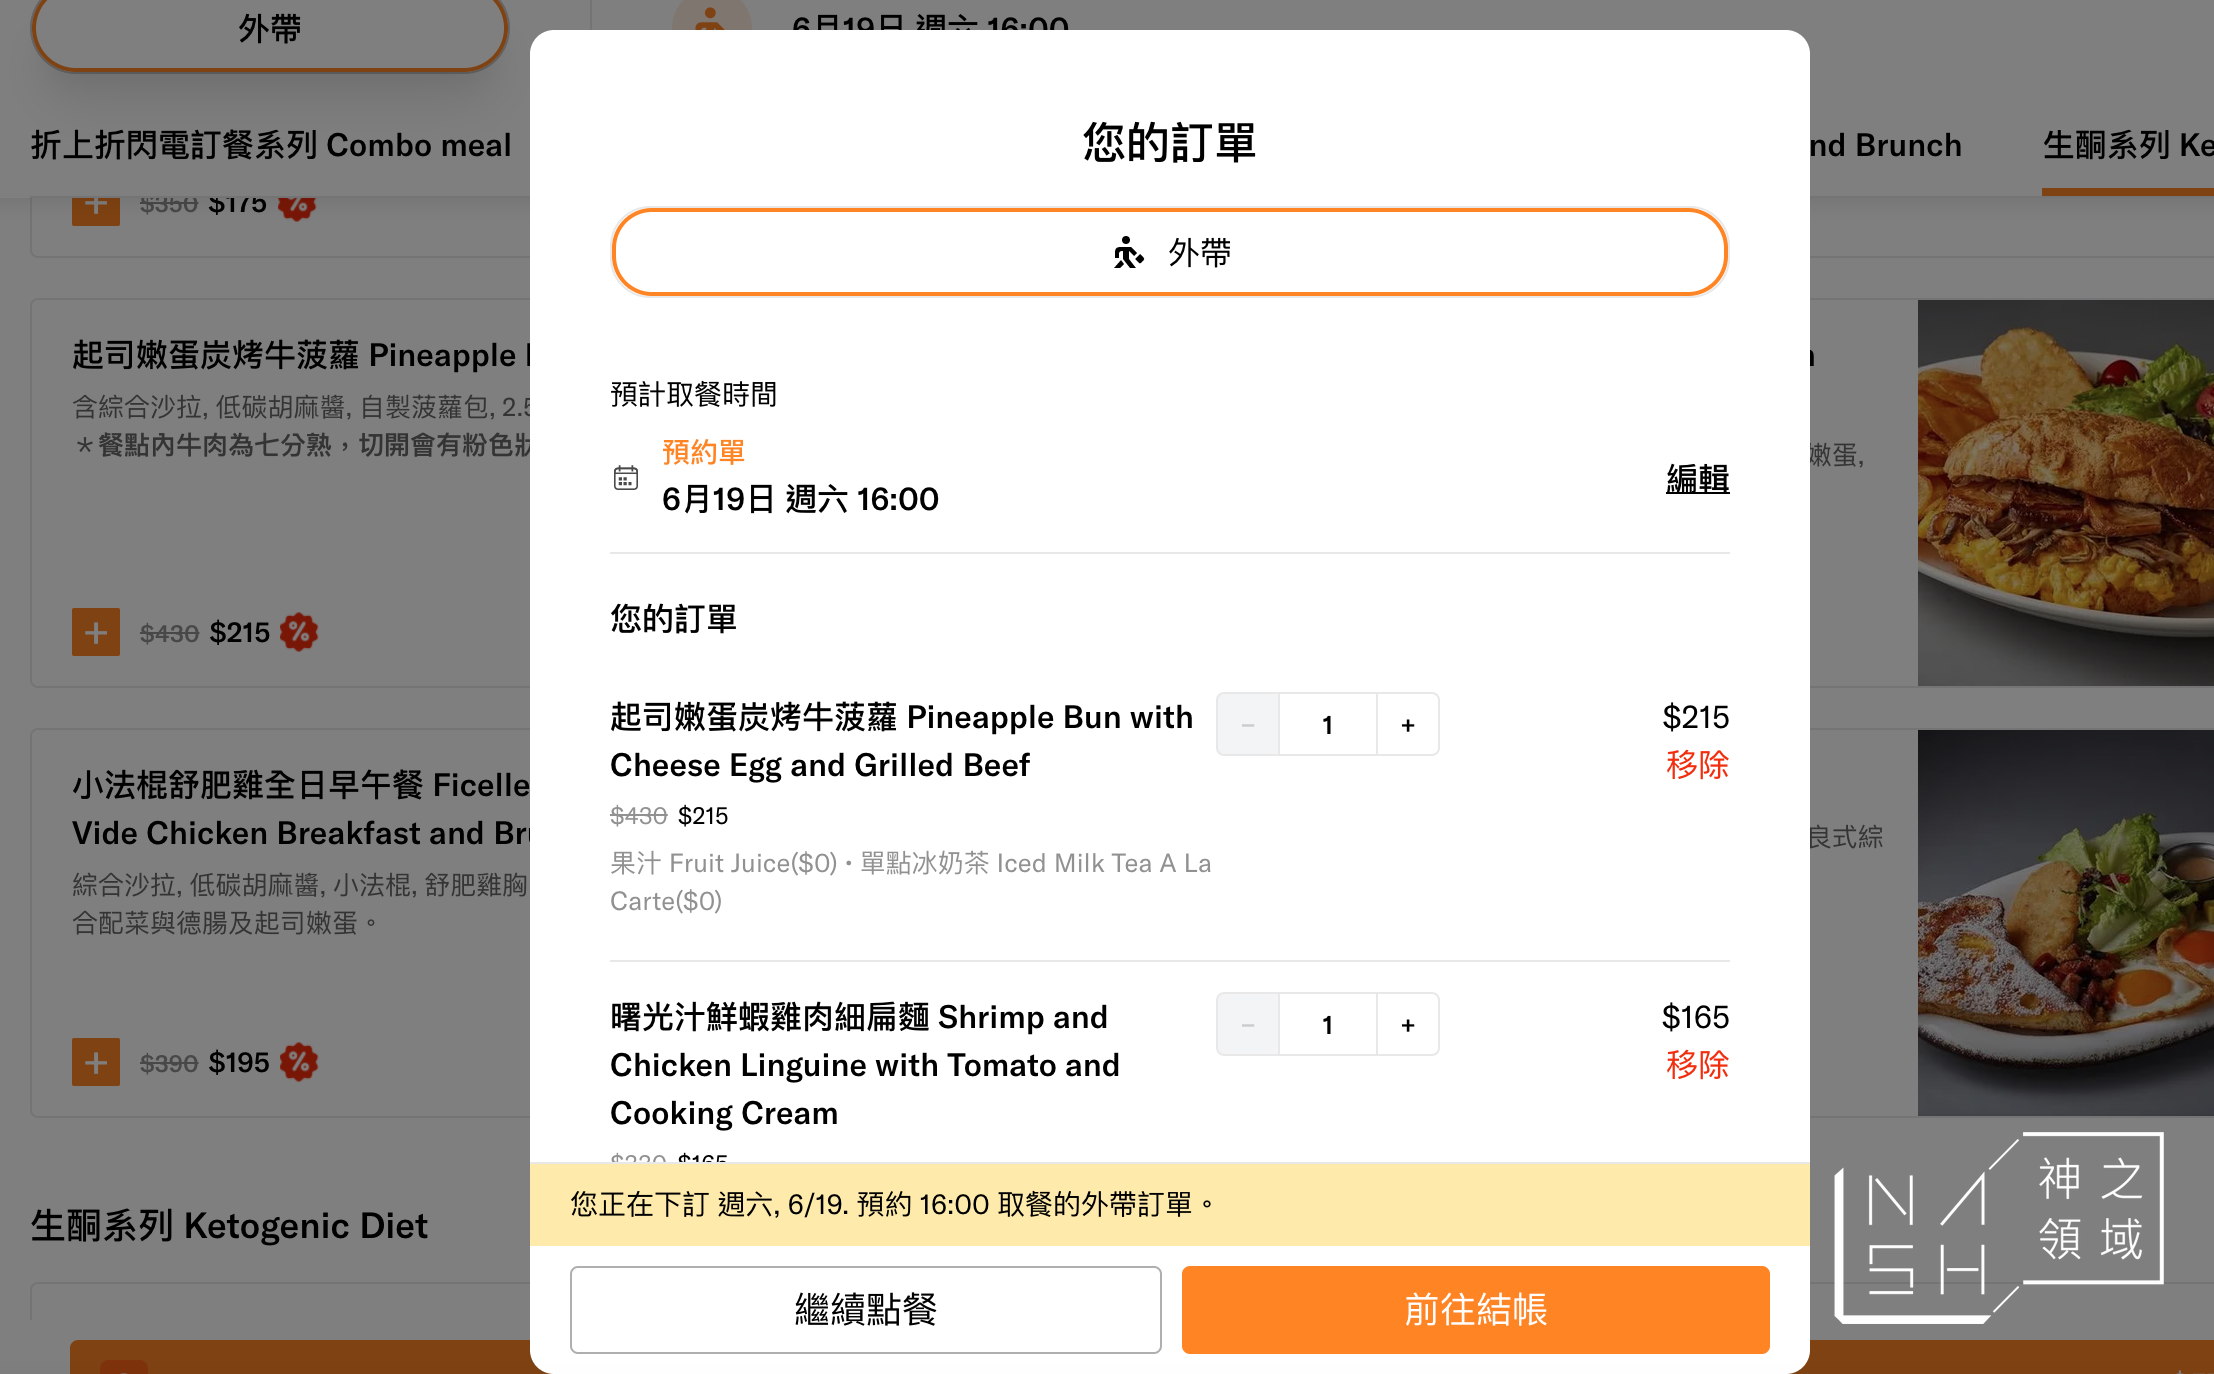Remove the Pineapple Bun item via 移除
Screen dimensions: 2214x1374
tap(1697, 765)
